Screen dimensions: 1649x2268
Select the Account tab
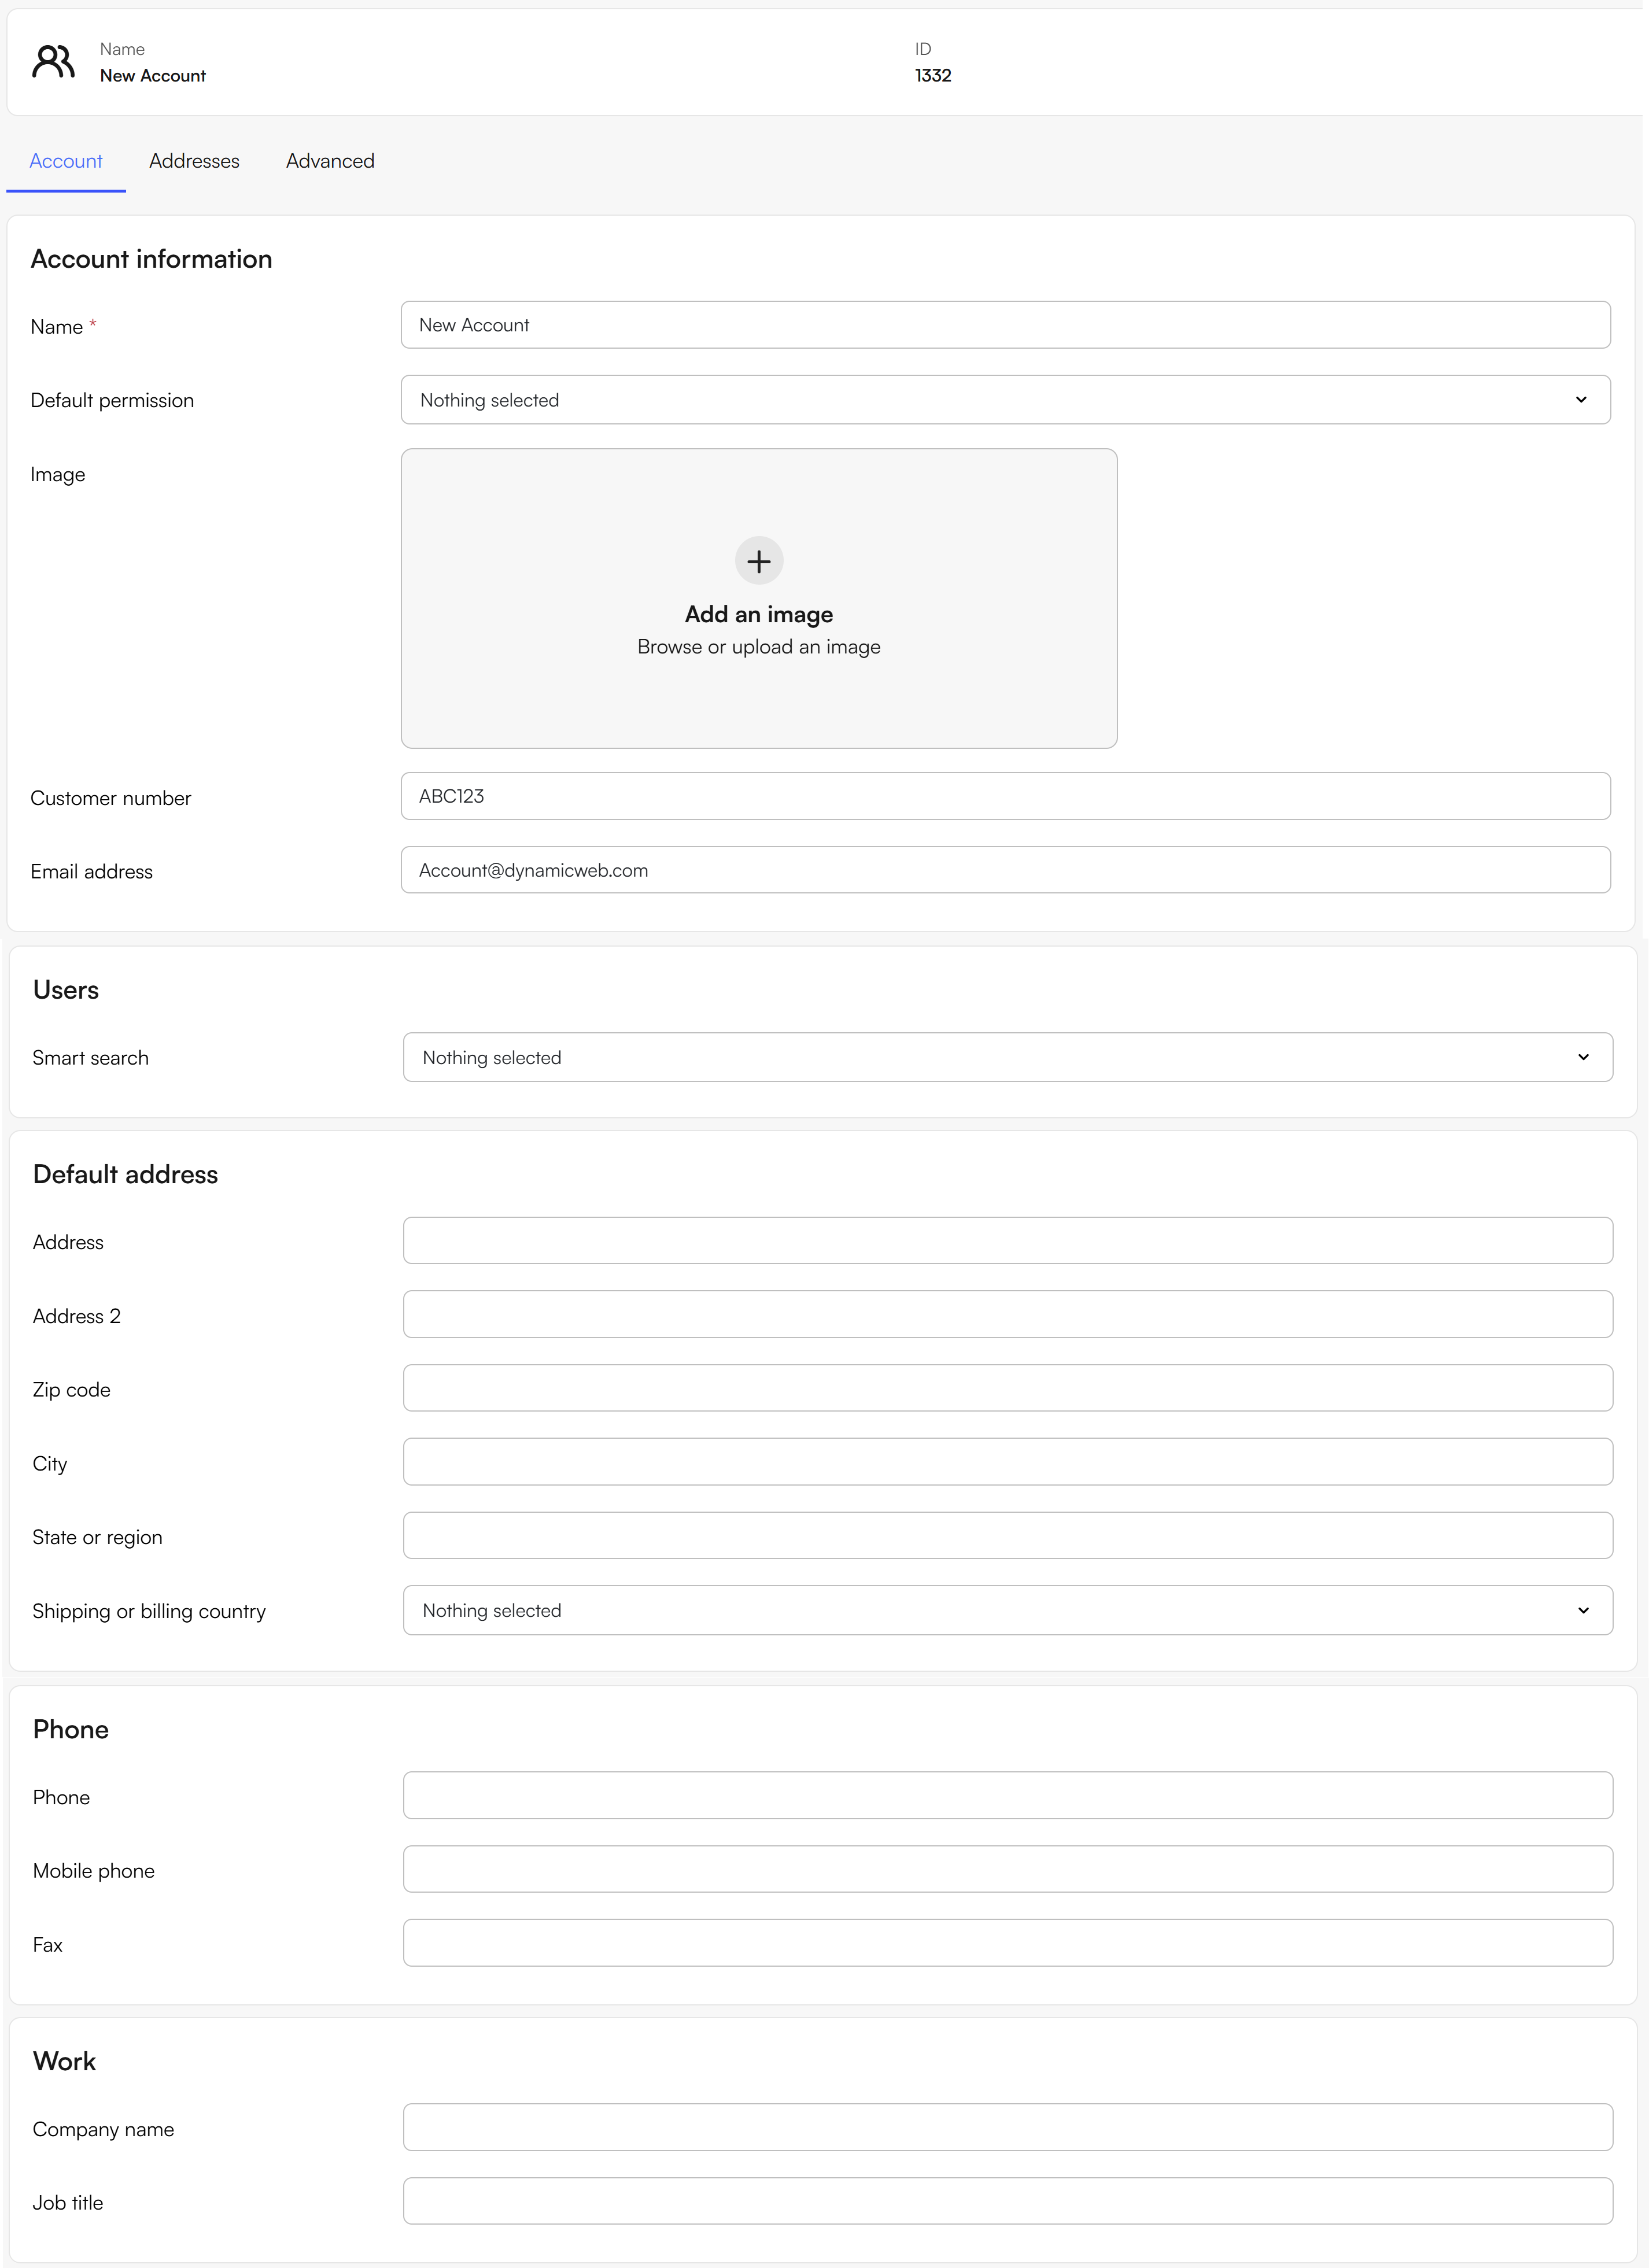tap(66, 161)
